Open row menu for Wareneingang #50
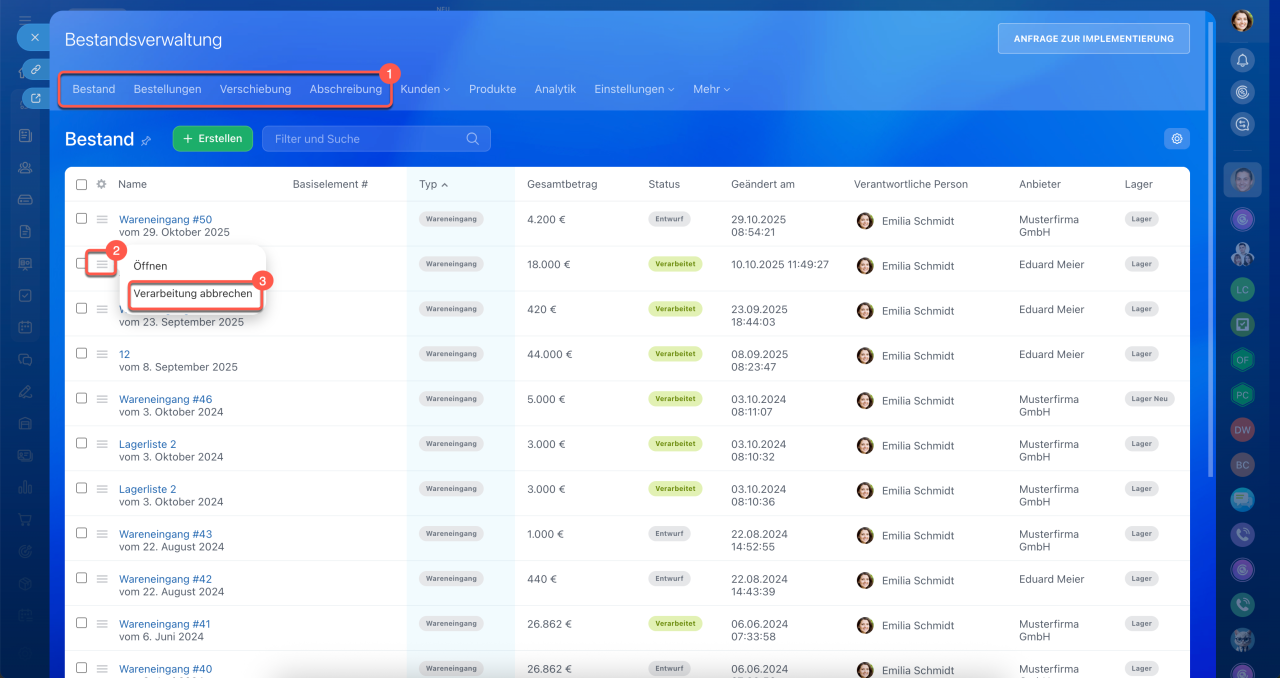 tap(102, 219)
